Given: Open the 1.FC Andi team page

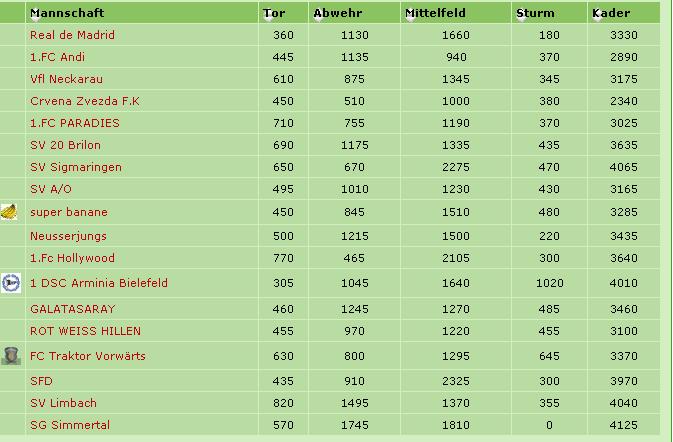Looking at the screenshot, I should [57, 57].
